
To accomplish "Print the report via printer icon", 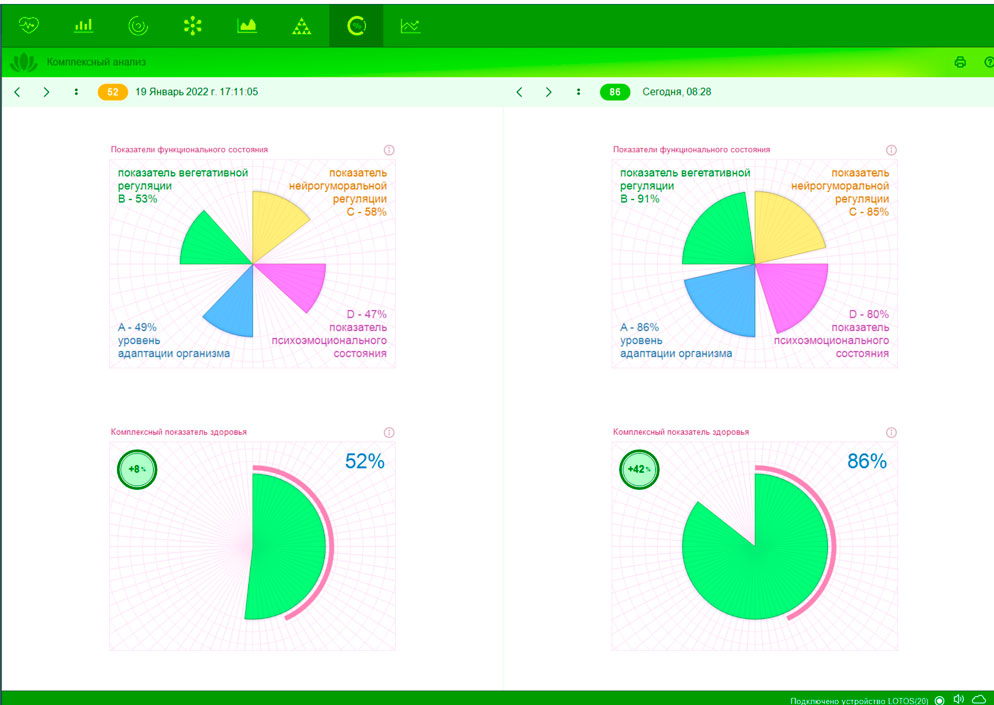I will pyautogui.click(x=960, y=62).
